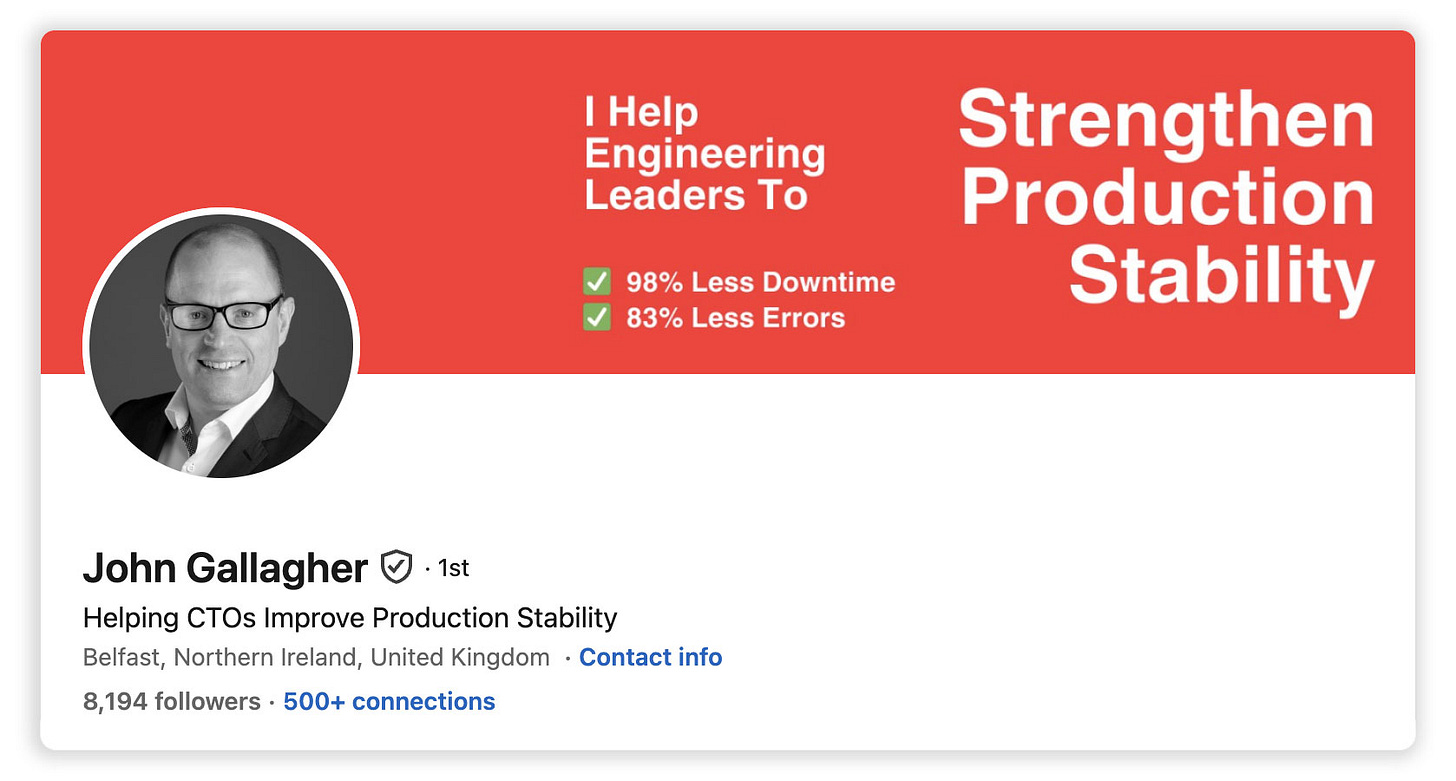Open John Gallagher's circular profile photo
This screenshot has height=781, width=1456.
(221, 345)
